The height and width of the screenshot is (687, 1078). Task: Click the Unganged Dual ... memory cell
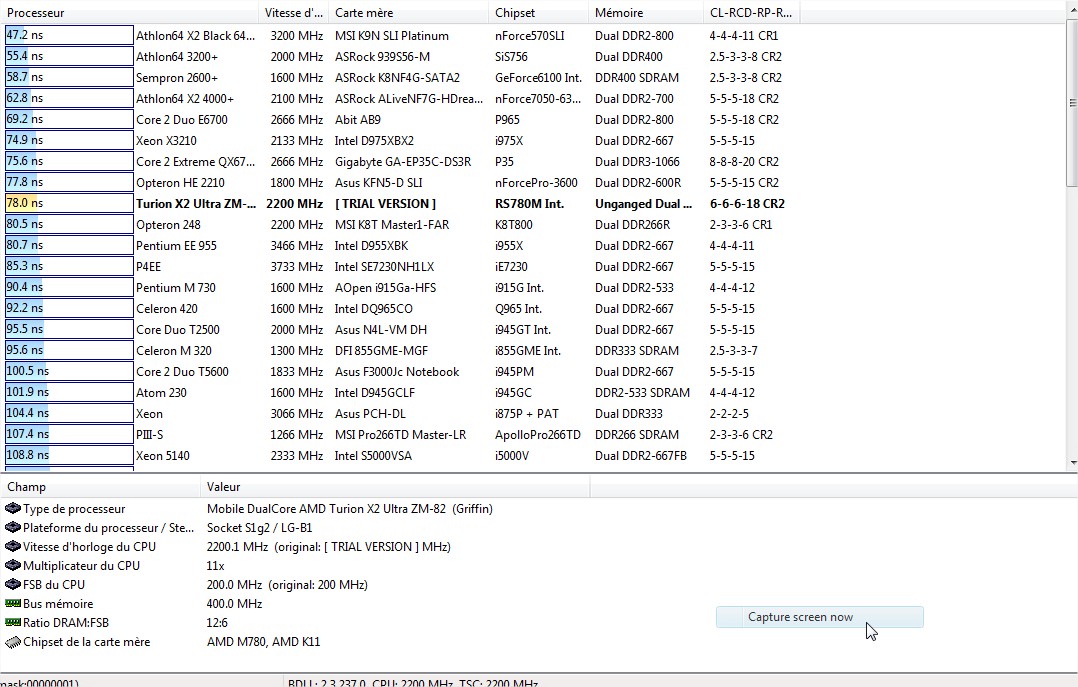pyautogui.click(x=644, y=204)
